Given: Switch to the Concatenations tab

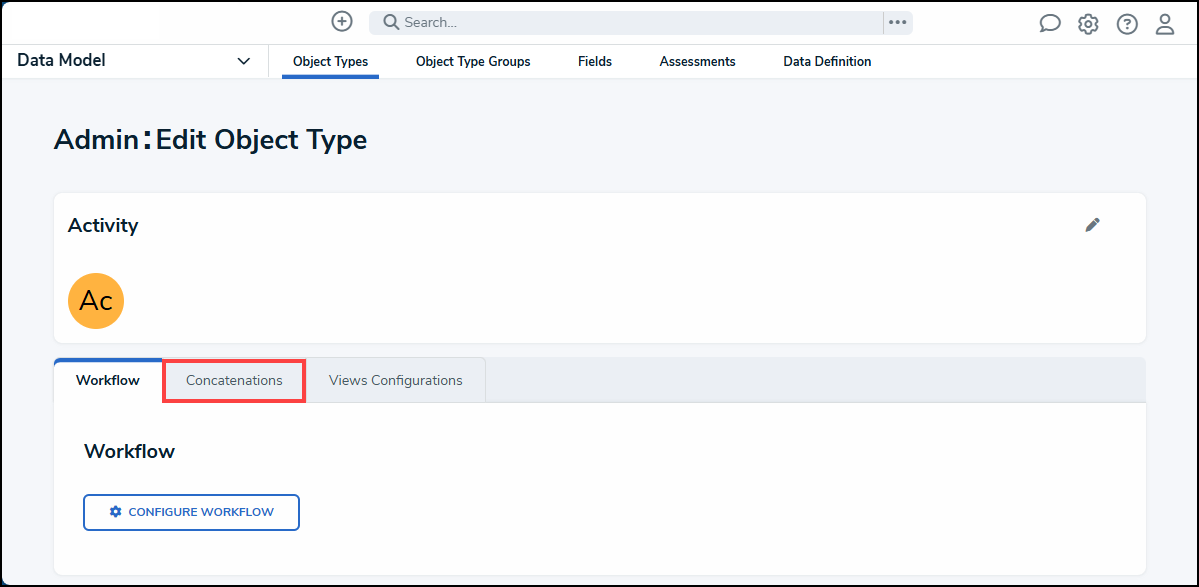Looking at the screenshot, I should pos(234,381).
